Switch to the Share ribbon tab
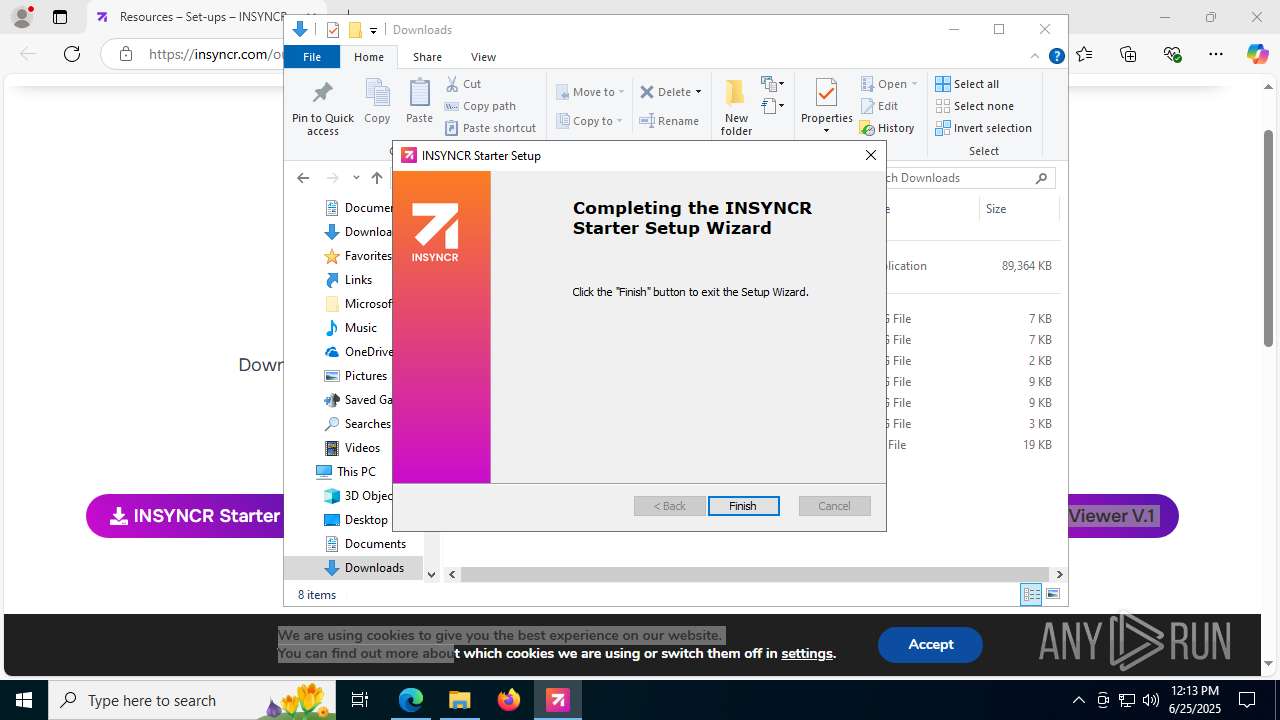 point(427,57)
